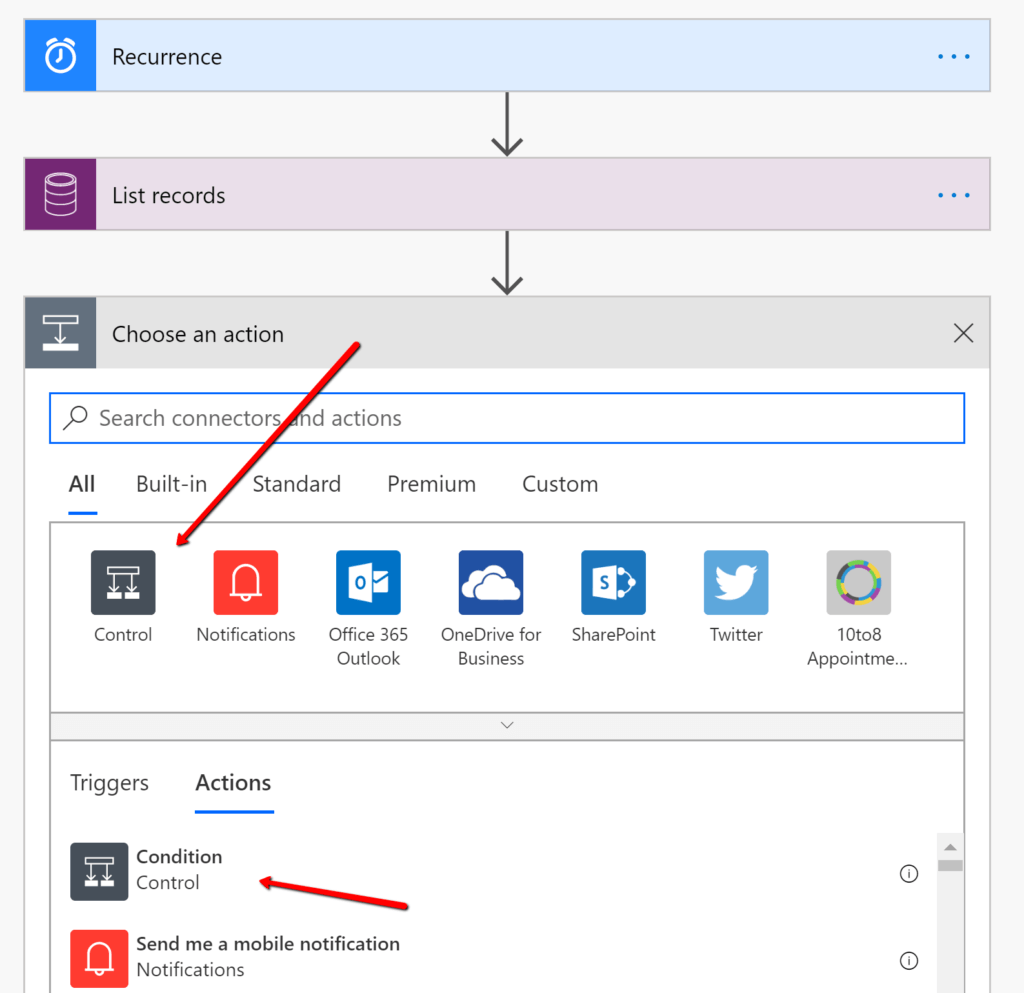
Task: Switch to the Premium connectors tab
Action: coord(431,484)
